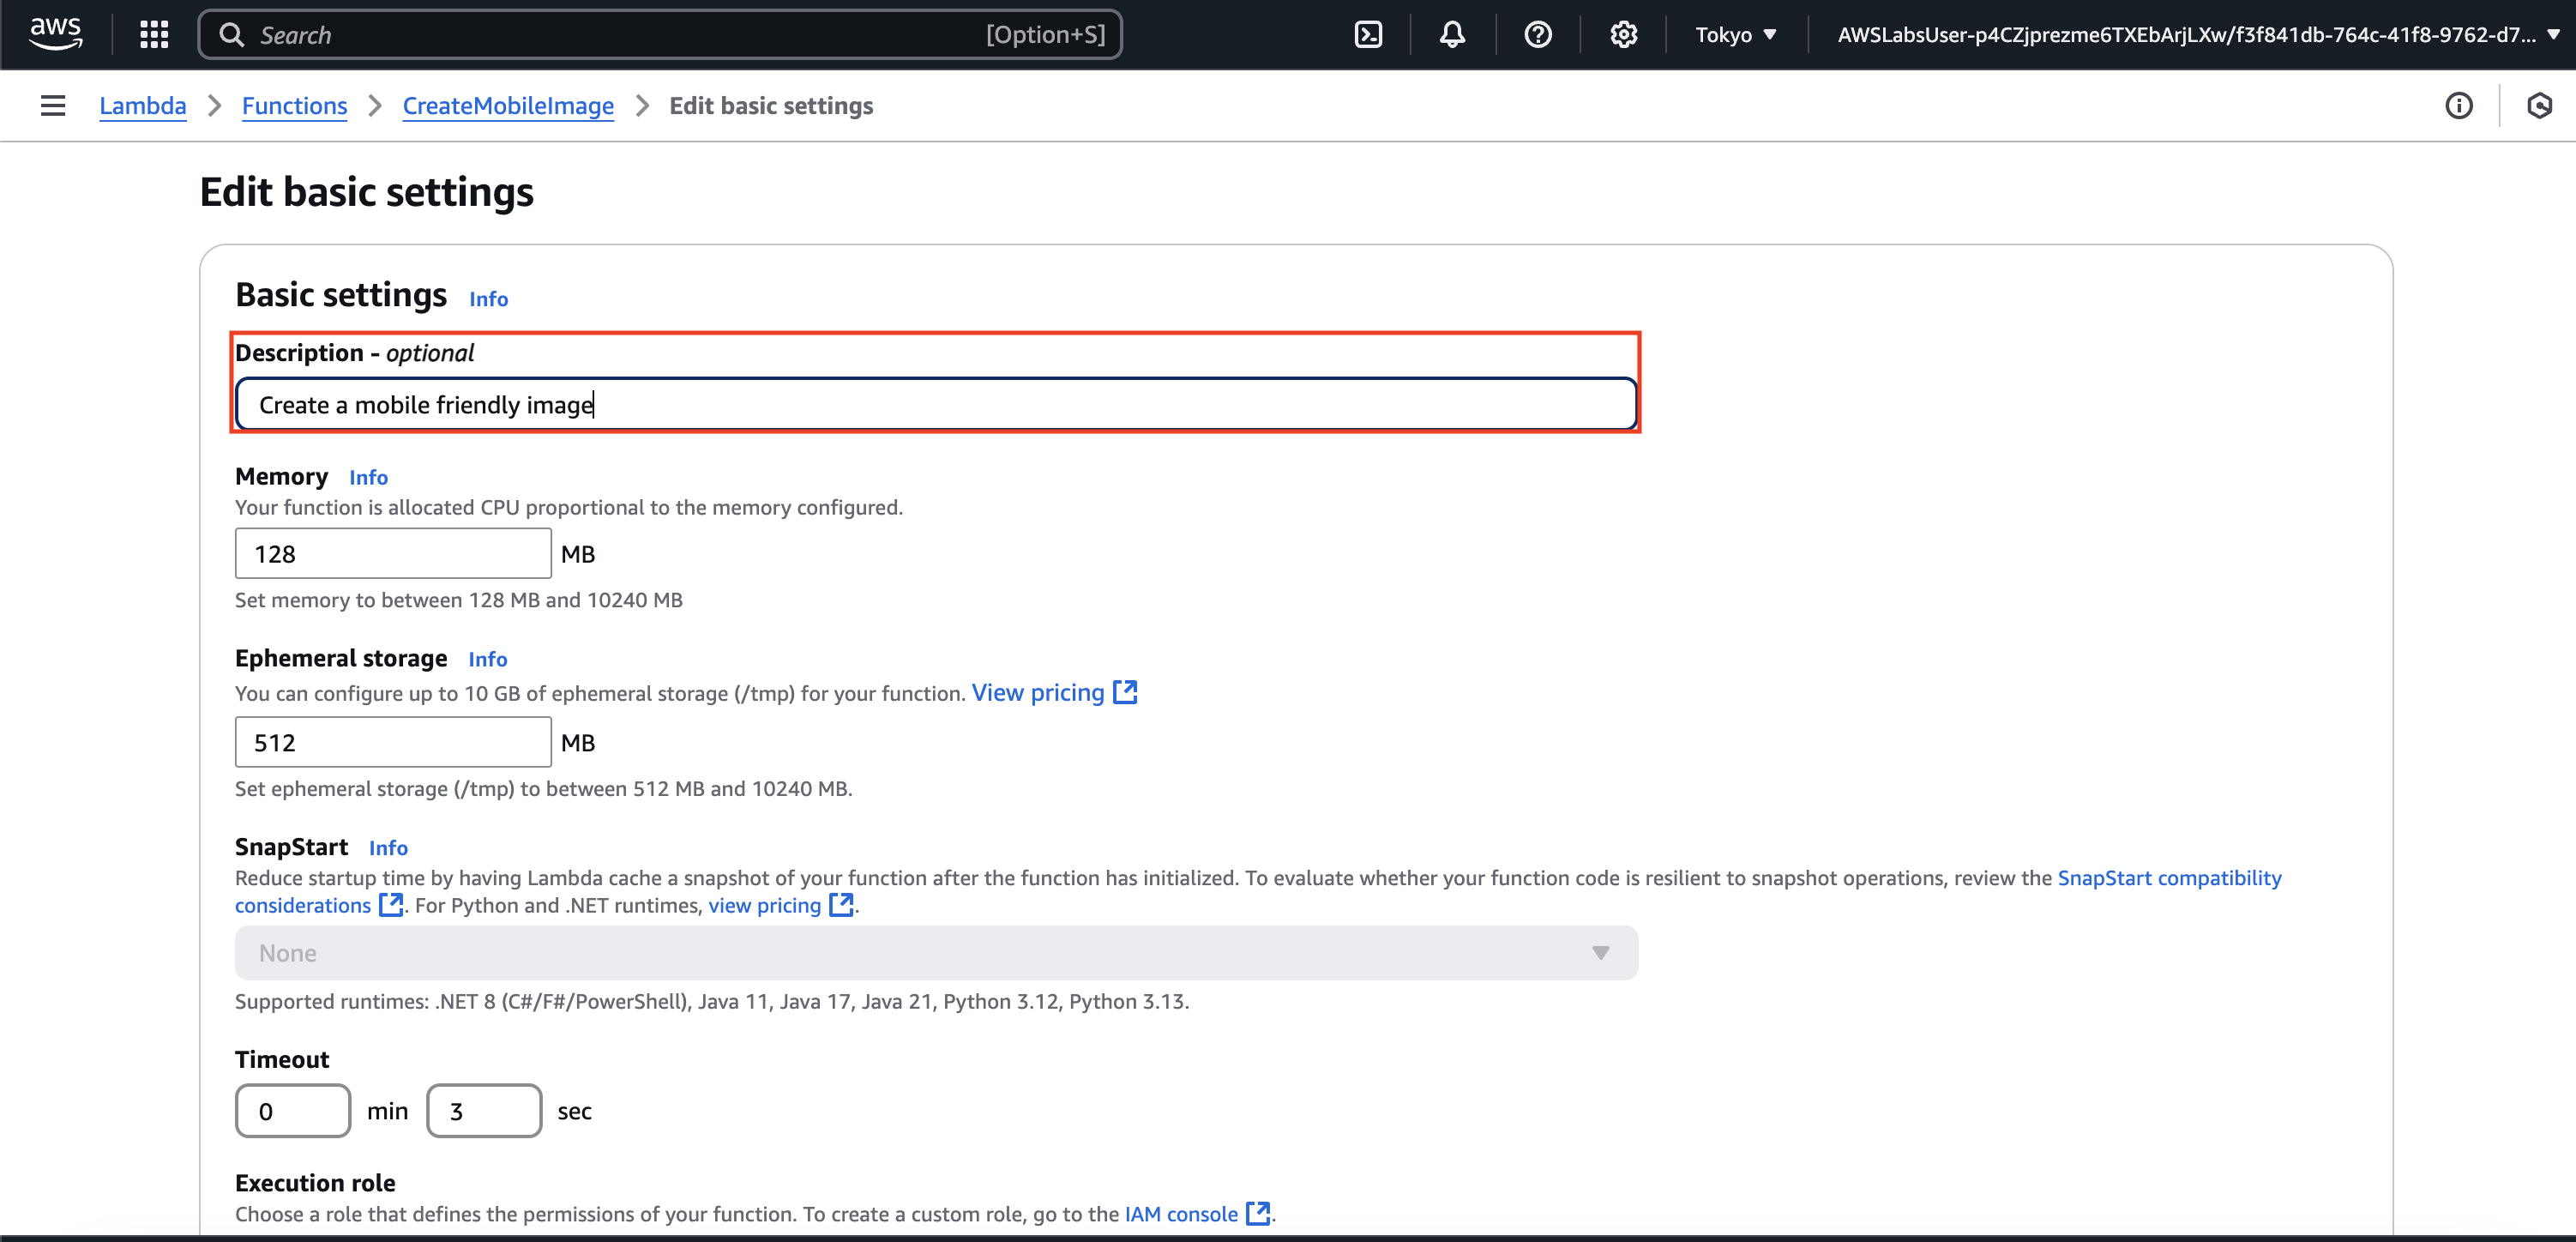The width and height of the screenshot is (2576, 1242).
Task: Click the Memory MB input field
Action: pyautogui.click(x=392, y=554)
